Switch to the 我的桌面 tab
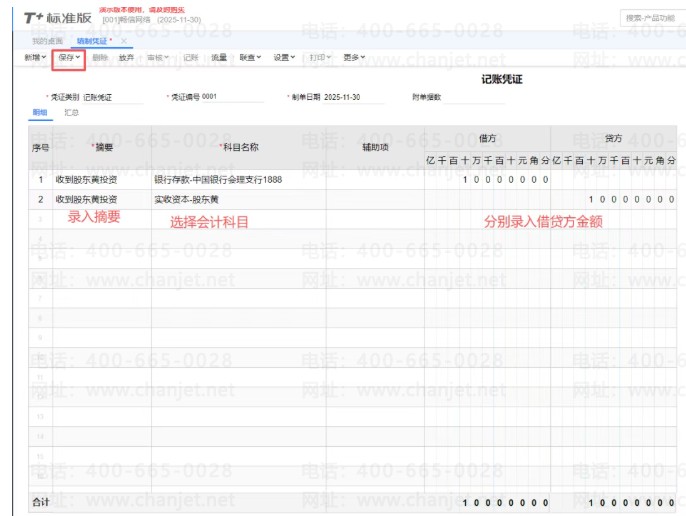686x516 pixels. pos(47,41)
